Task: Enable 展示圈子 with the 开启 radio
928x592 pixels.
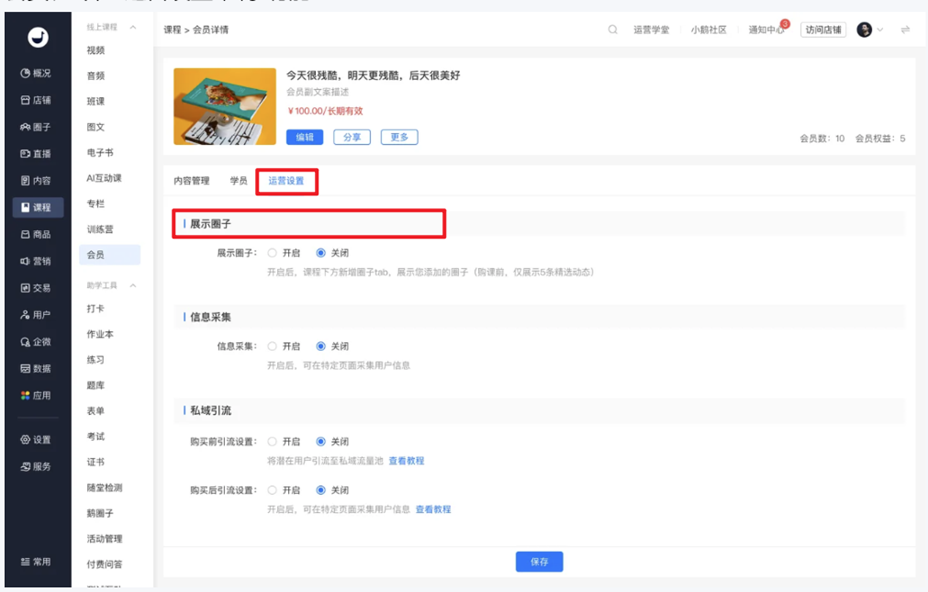Action: (x=272, y=253)
